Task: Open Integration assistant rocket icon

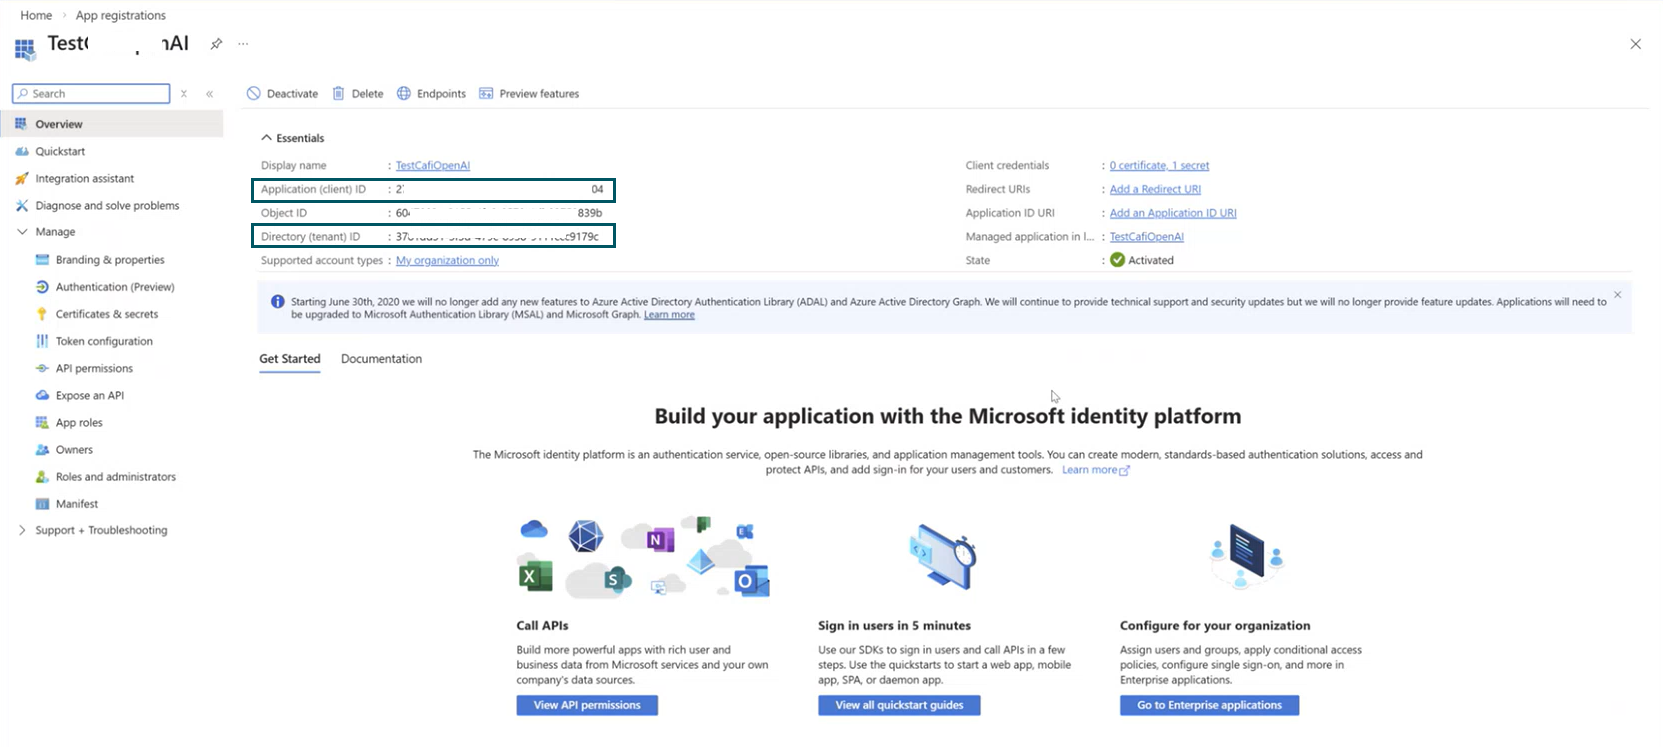Action: point(22,179)
